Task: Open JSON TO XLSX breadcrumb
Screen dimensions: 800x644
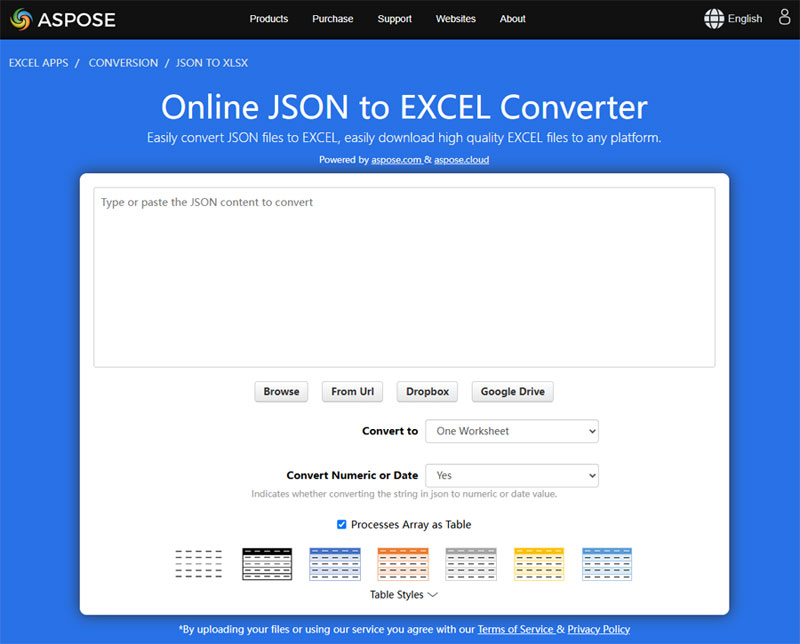Action: (212, 63)
